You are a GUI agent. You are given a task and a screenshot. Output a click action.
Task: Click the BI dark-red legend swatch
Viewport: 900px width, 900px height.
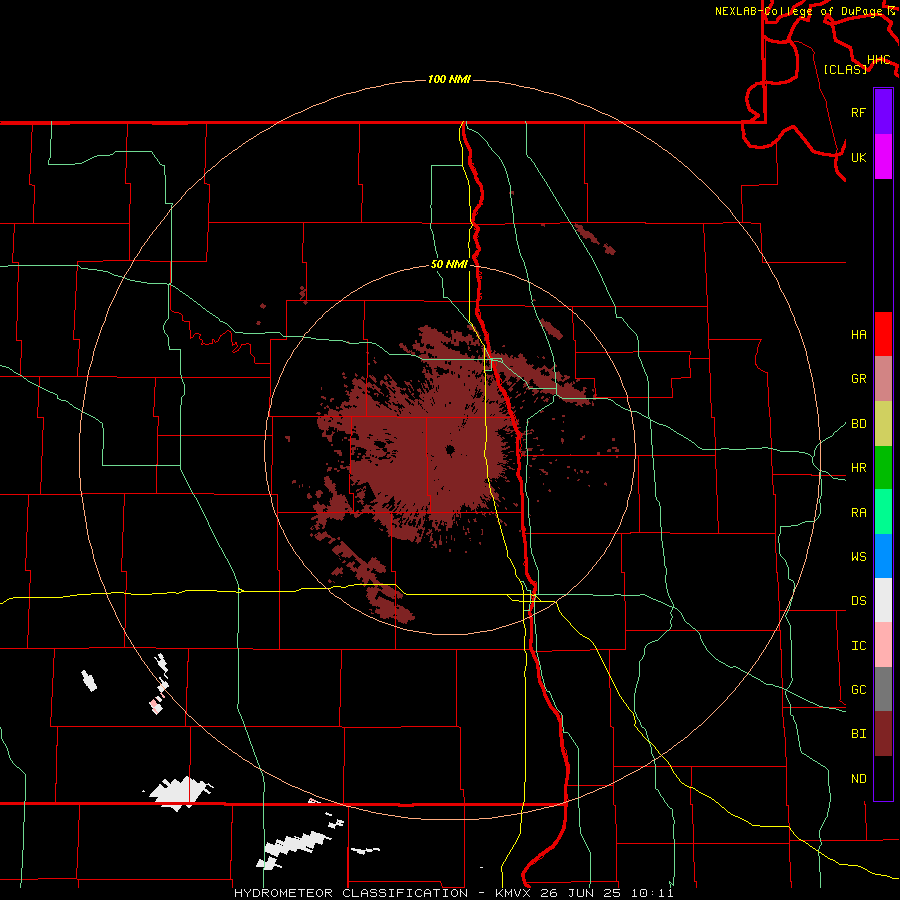click(883, 734)
